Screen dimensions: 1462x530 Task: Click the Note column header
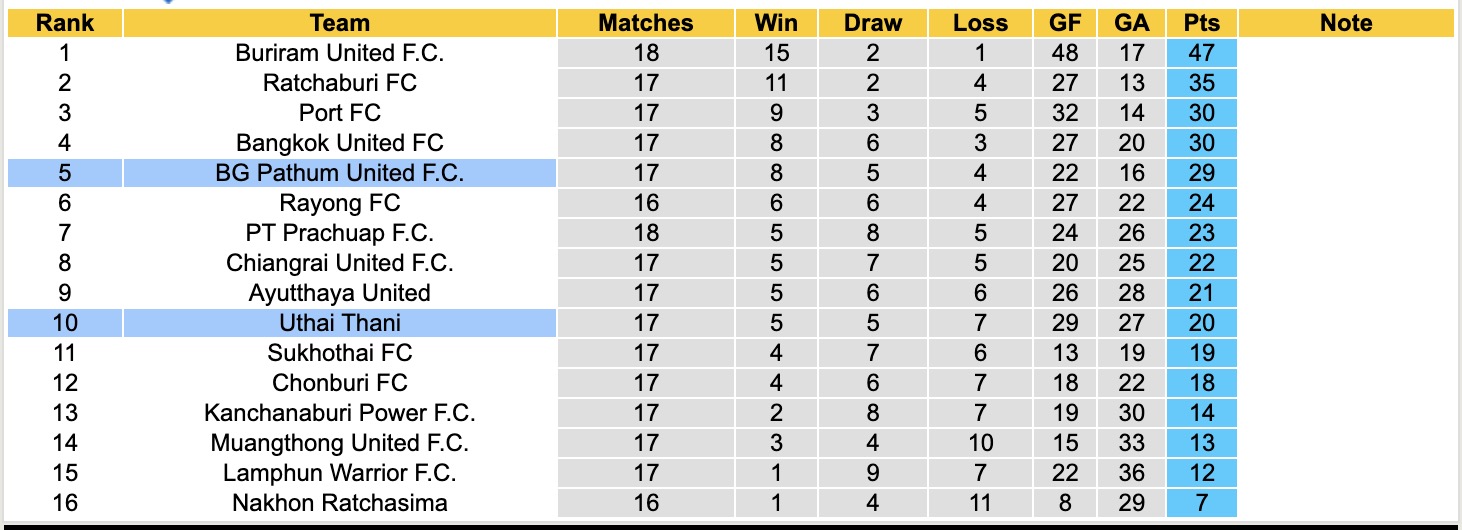pyautogui.click(x=1346, y=23)
